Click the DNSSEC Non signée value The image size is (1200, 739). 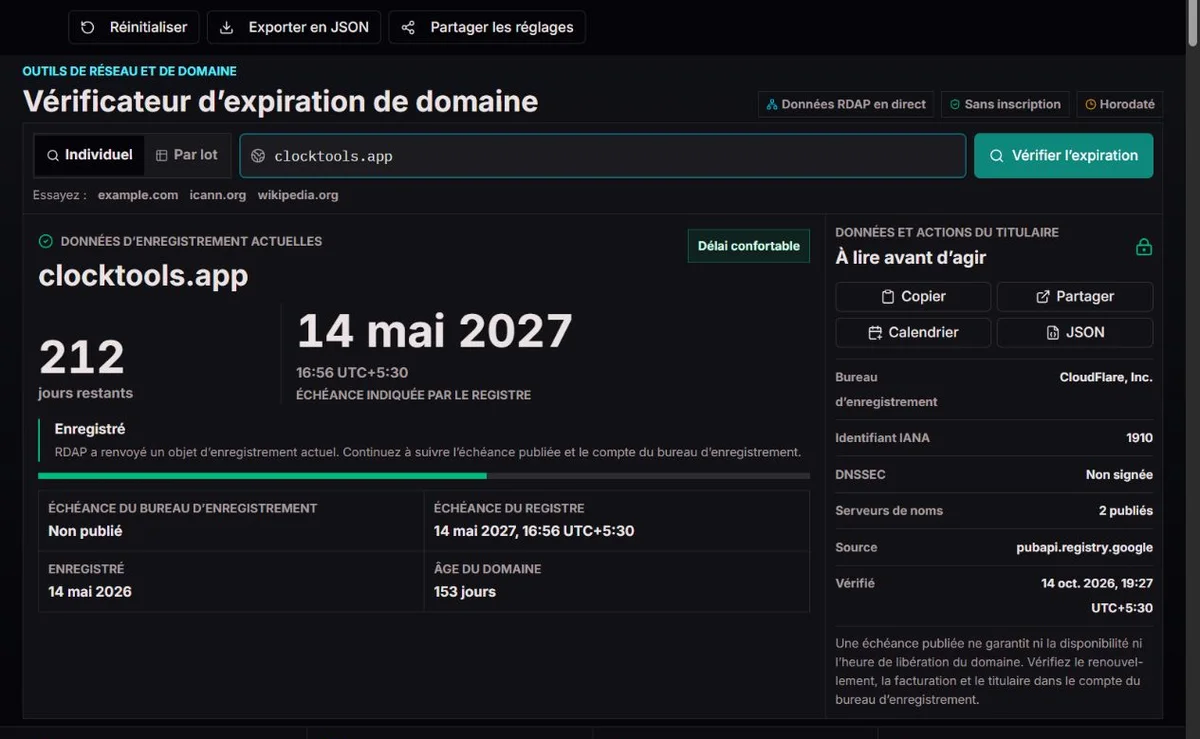[x=1119, y=475]
